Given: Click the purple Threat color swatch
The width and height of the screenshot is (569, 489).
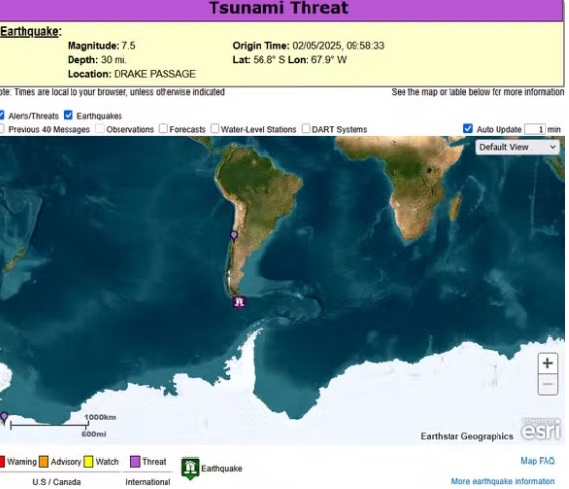Looking at the screenshot, I should click(135, 462).
